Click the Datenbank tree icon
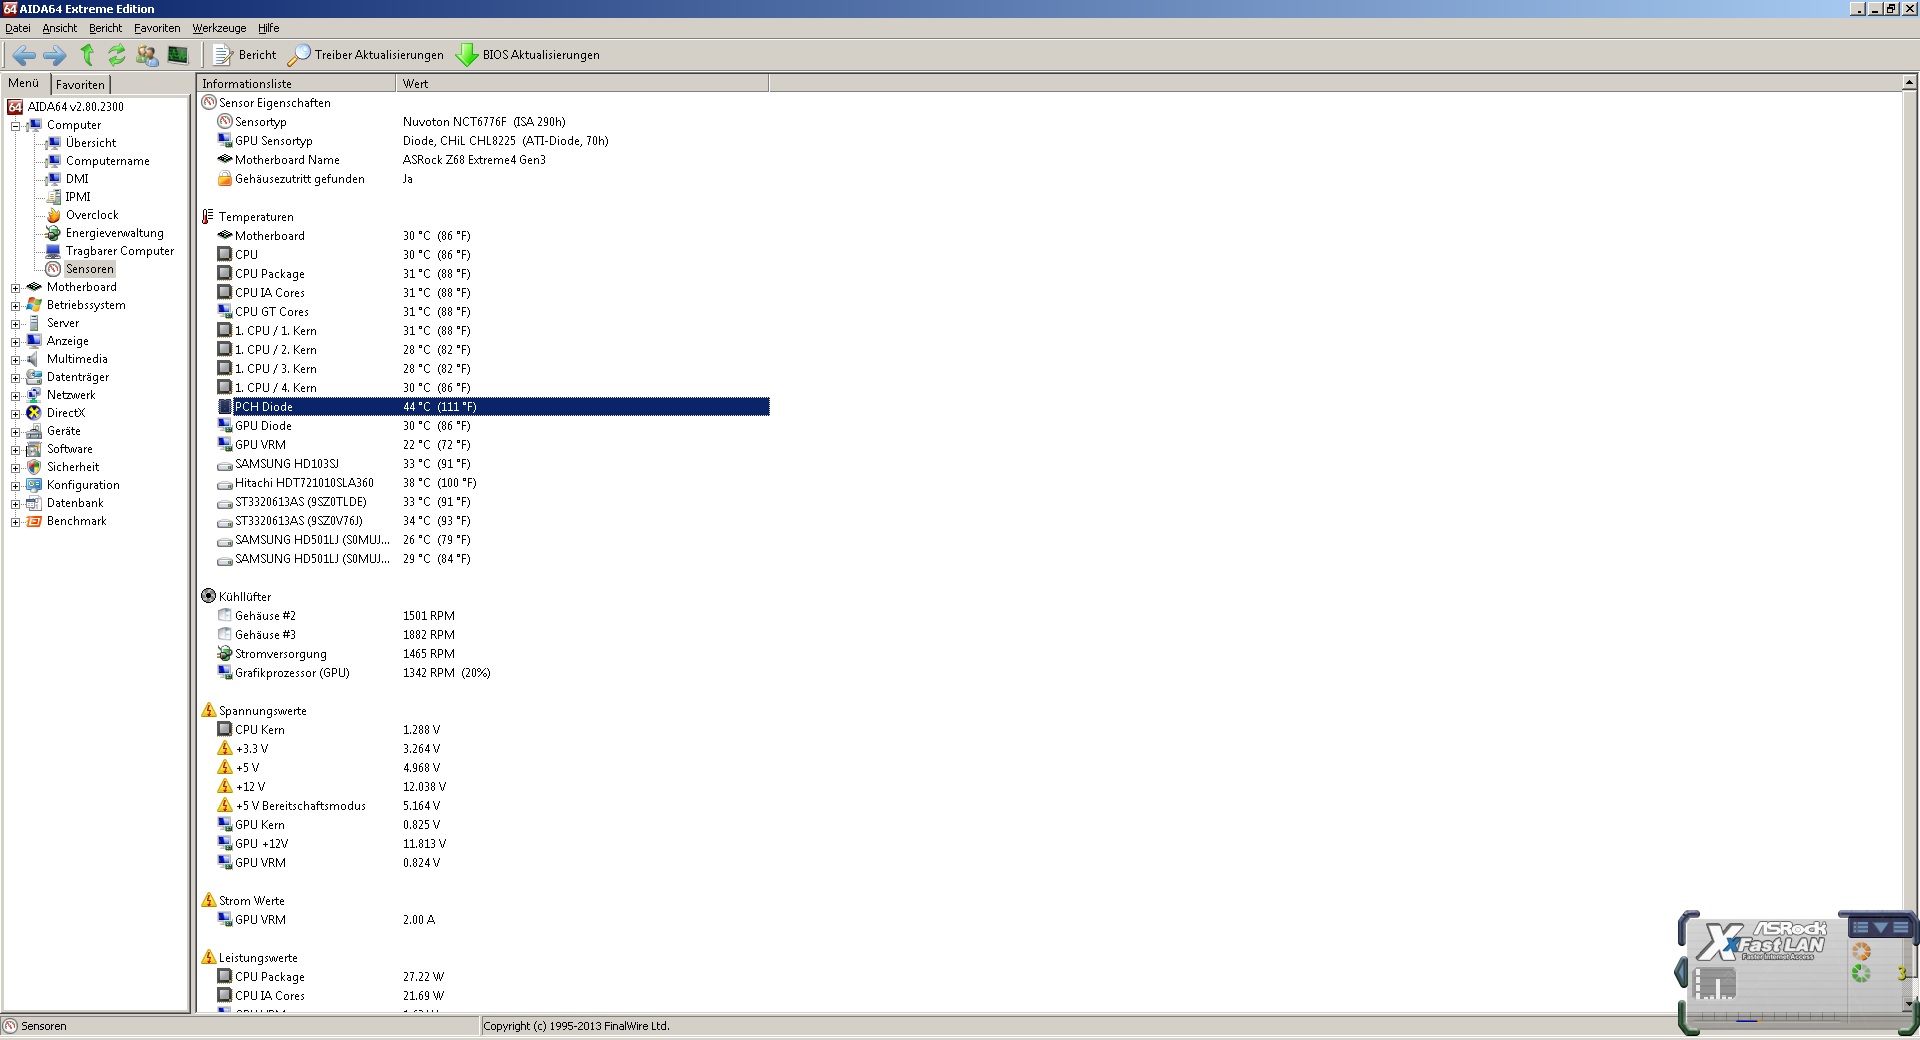 [34, 503]
